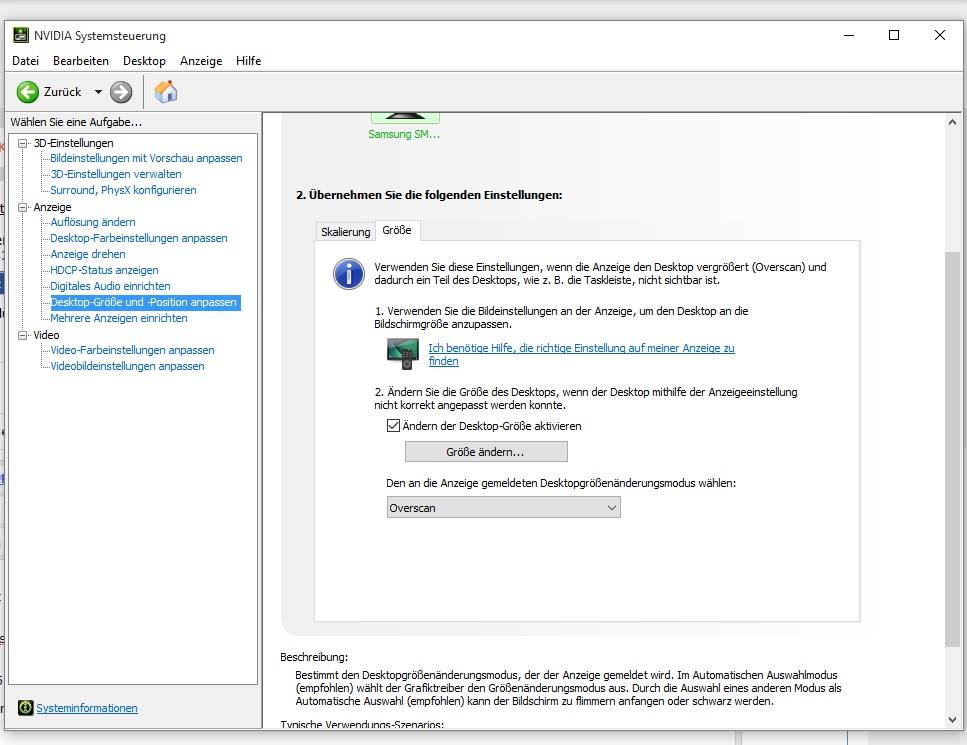Open Desktop-Farbeinstellungen anpassen

click(x=139, y=238)
